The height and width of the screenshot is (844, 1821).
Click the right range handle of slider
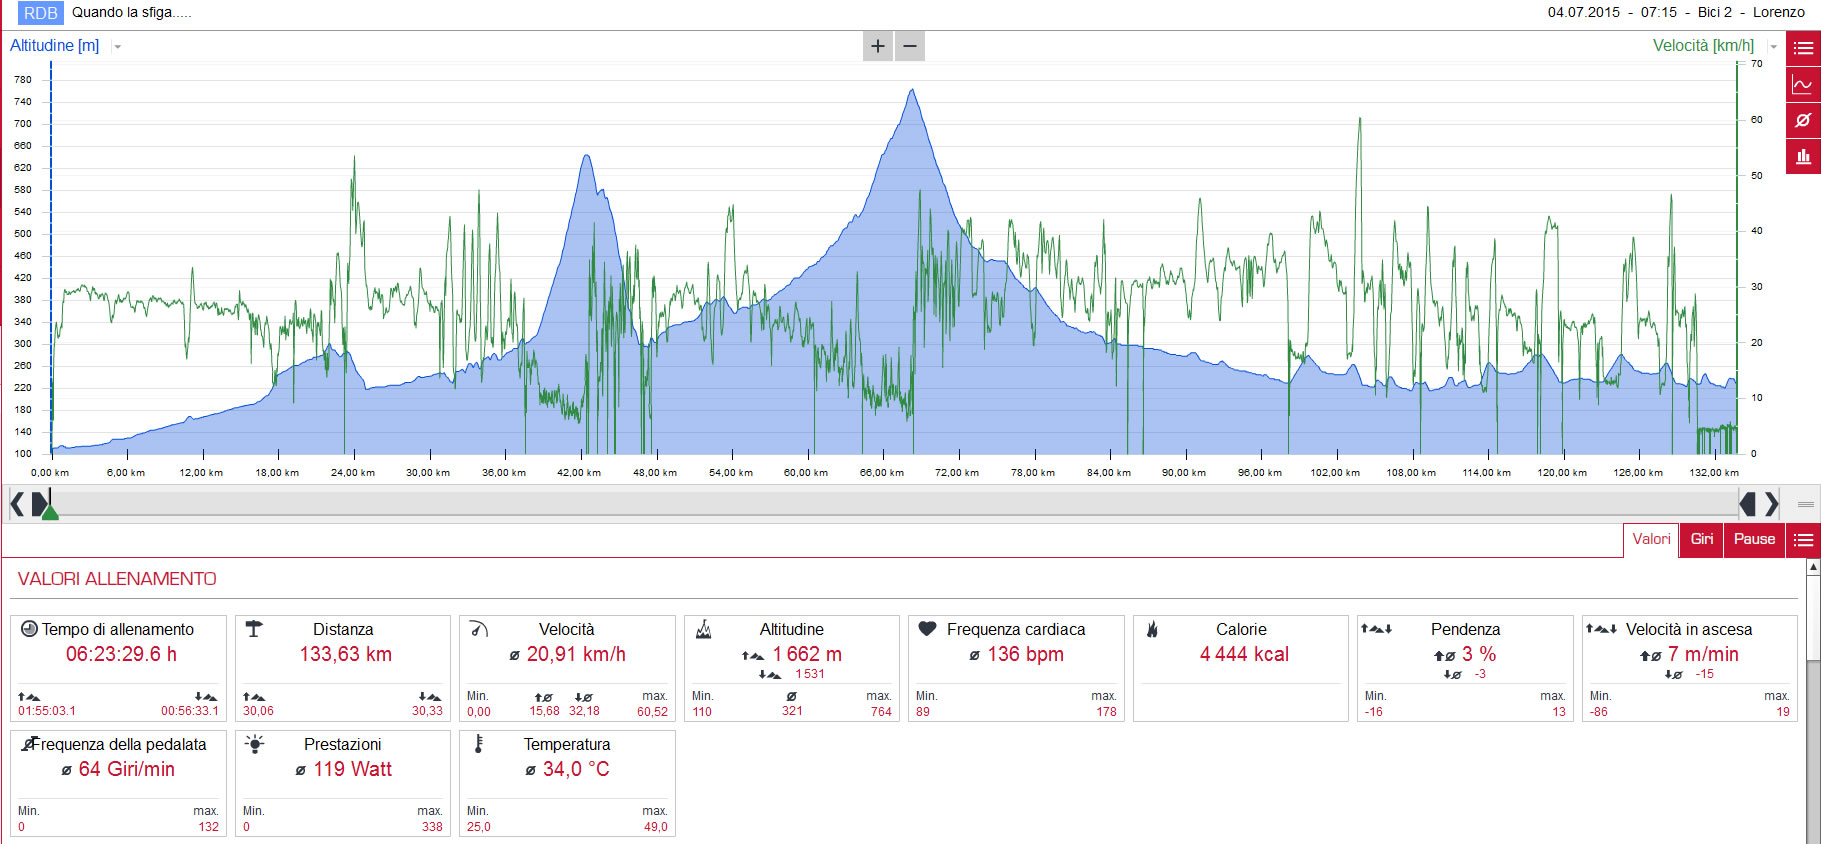[x=1747, y=504]
